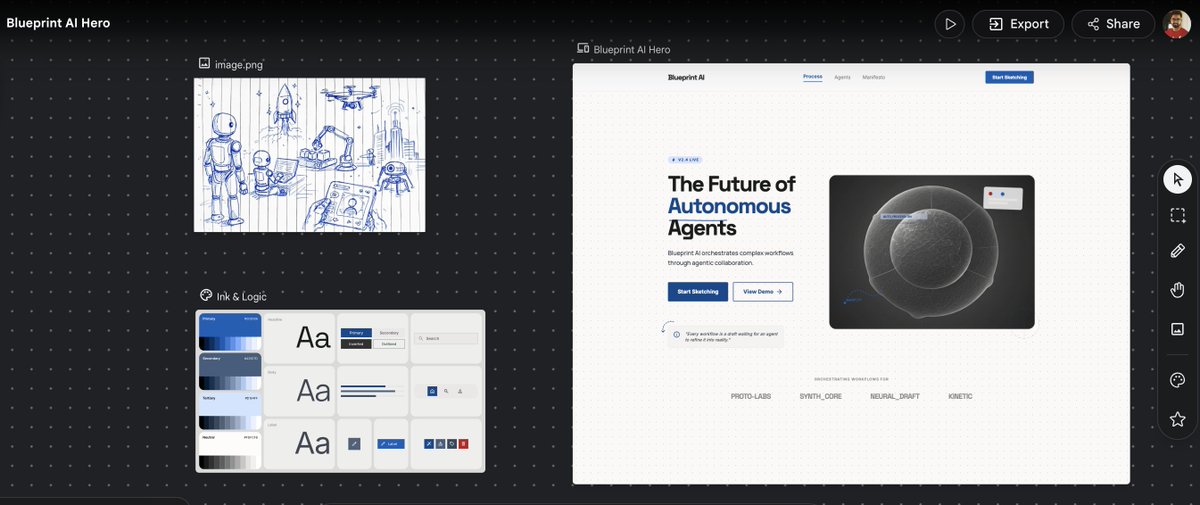This screenshot has height=505, width=1200.
Task: Open the Process tab in hero navigation
Action: point(812,77)
